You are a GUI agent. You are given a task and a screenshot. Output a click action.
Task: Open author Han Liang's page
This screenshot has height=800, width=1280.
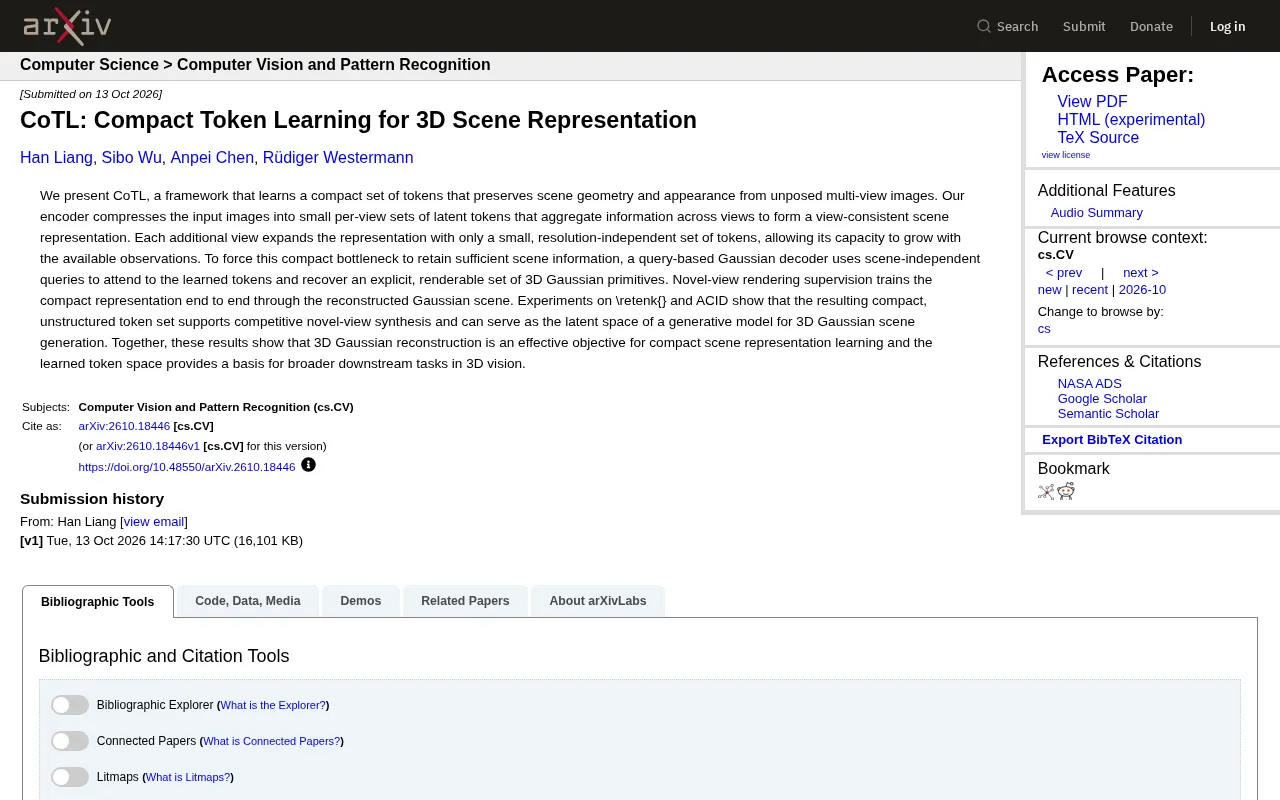pos(56,158)
